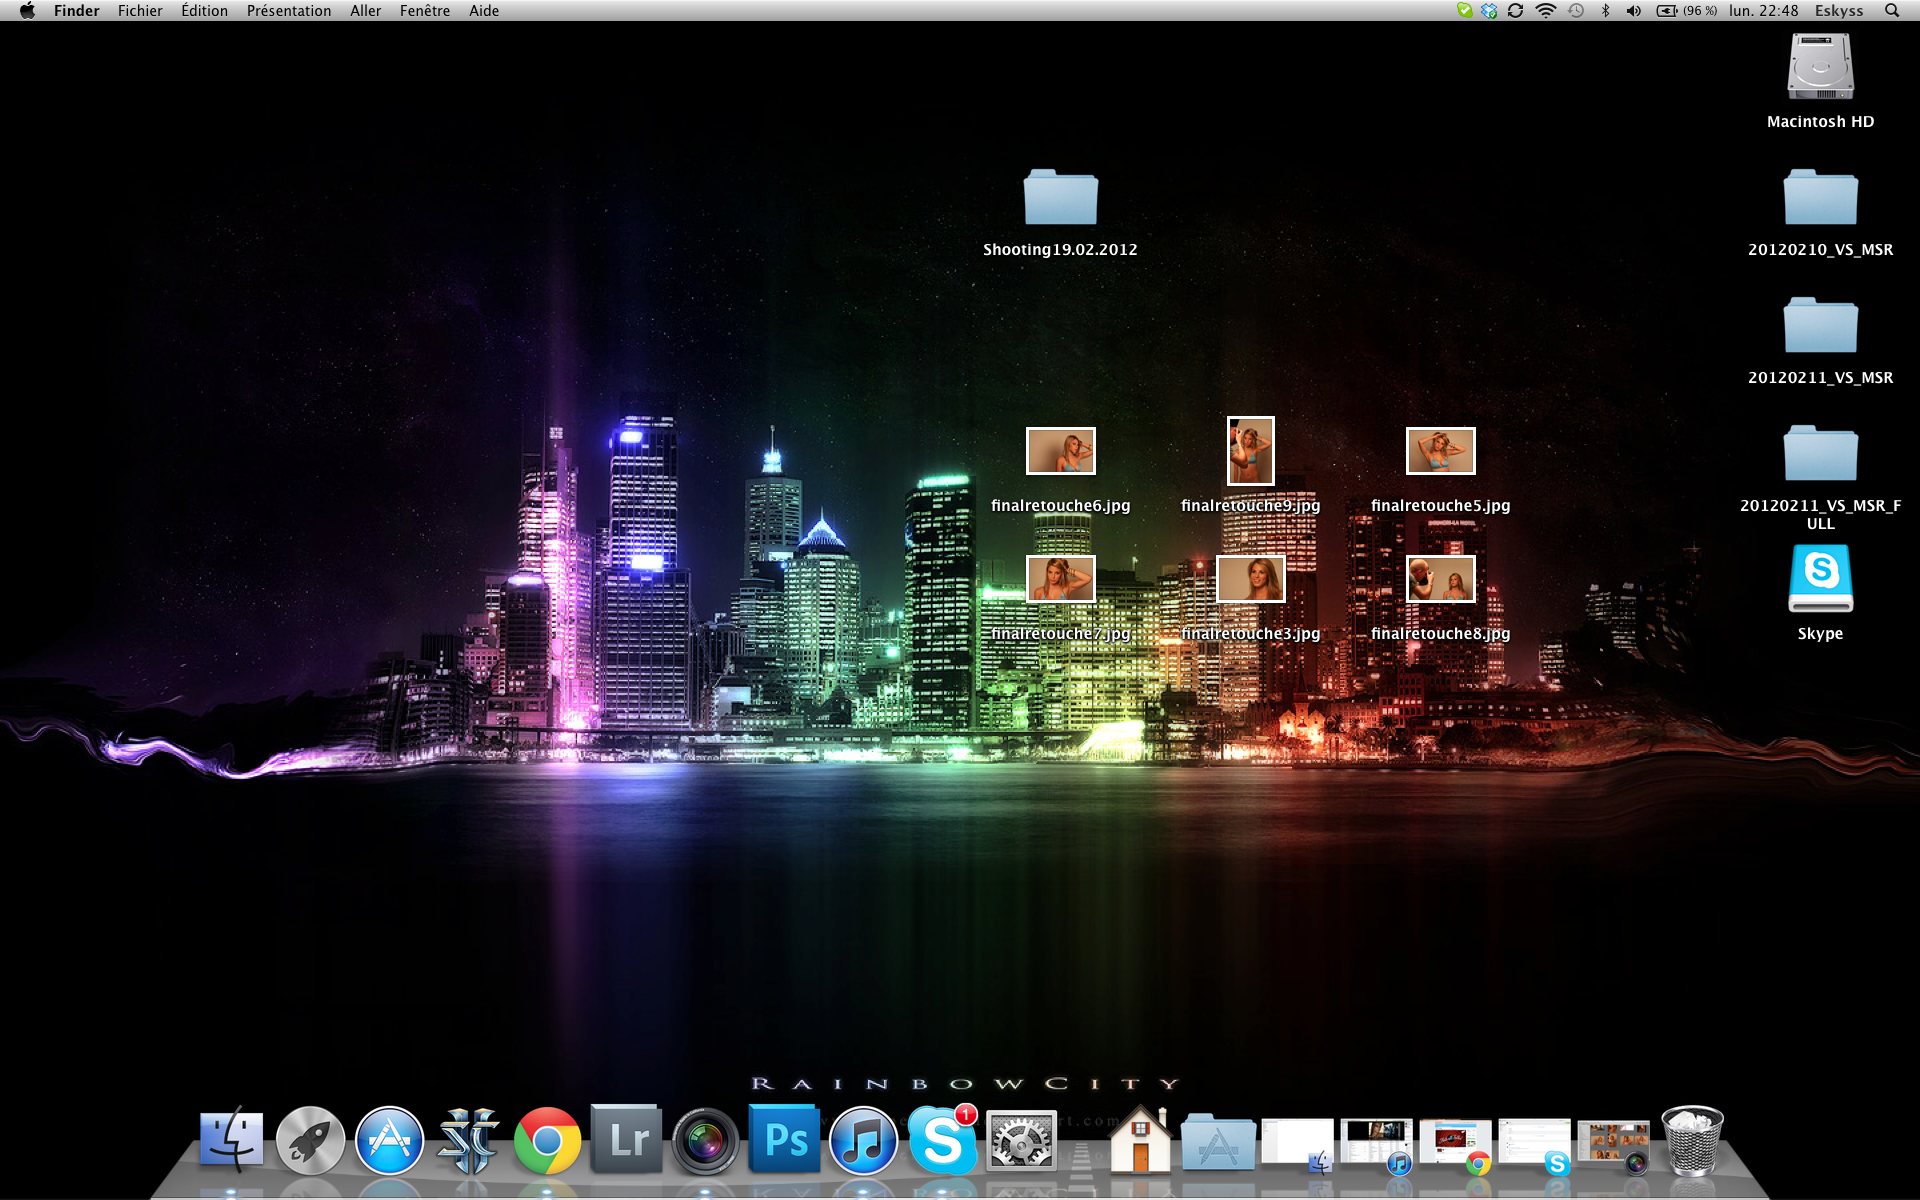Open the Édition menu
Viewport: 1920px width, 1200px height.
pos(204,11)
